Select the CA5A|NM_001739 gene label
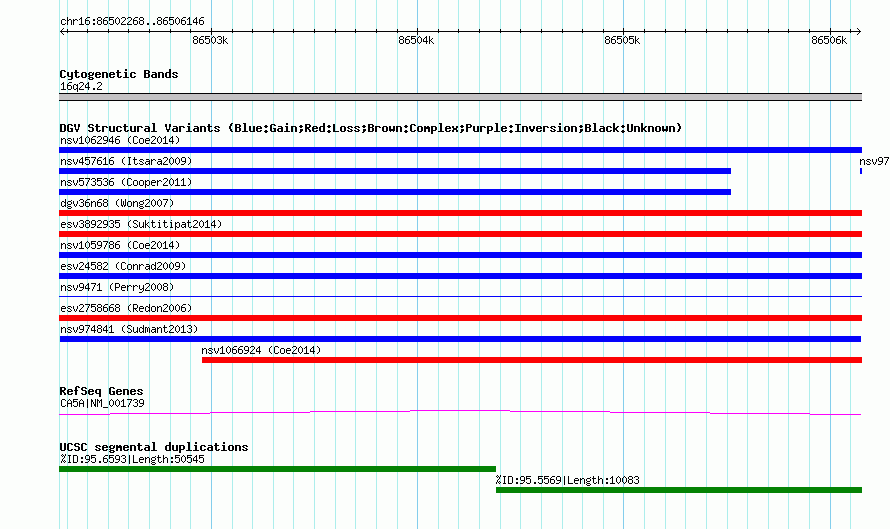 tap(102, 404)
